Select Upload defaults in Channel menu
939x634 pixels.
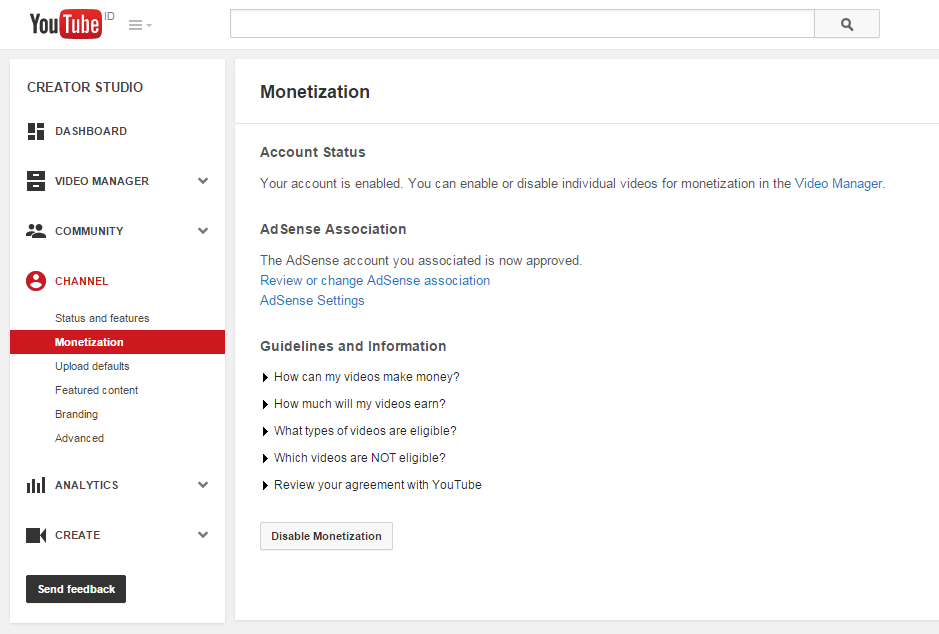point(92,366)
